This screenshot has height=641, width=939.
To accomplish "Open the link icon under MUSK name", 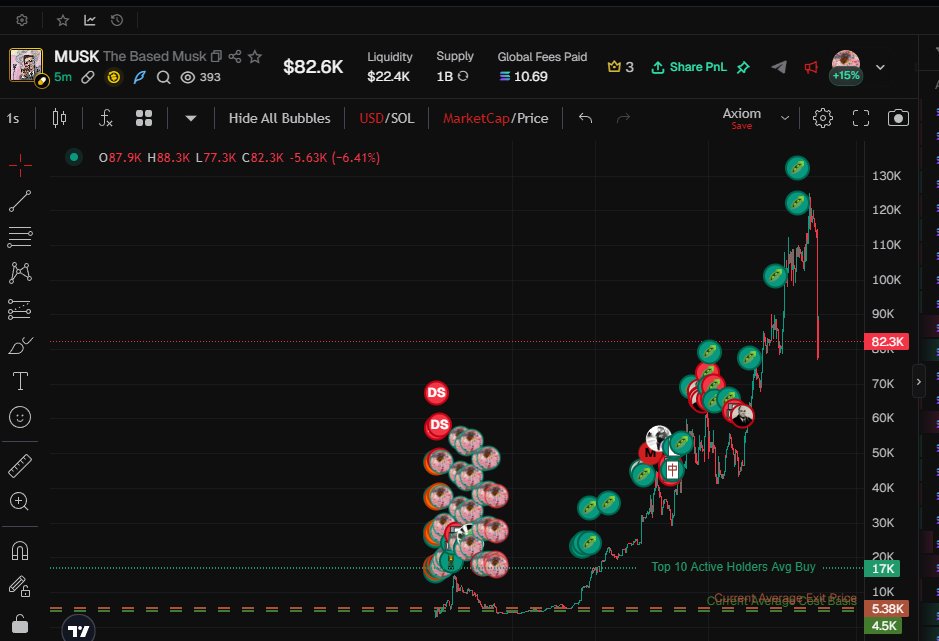I will (x=88, y=77).
